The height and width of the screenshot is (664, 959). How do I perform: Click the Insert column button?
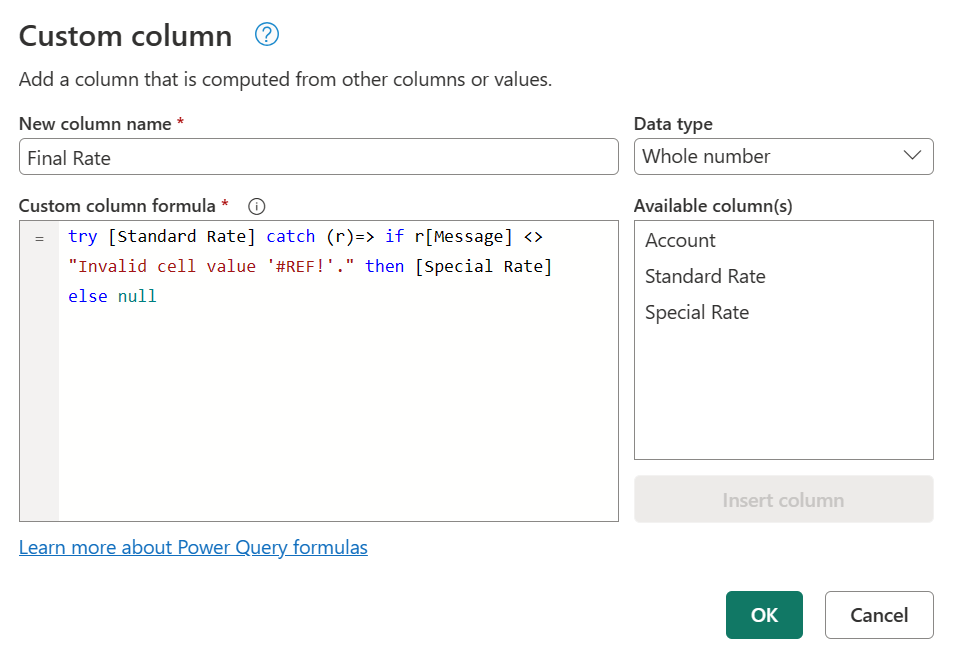[x=783, y=498]
